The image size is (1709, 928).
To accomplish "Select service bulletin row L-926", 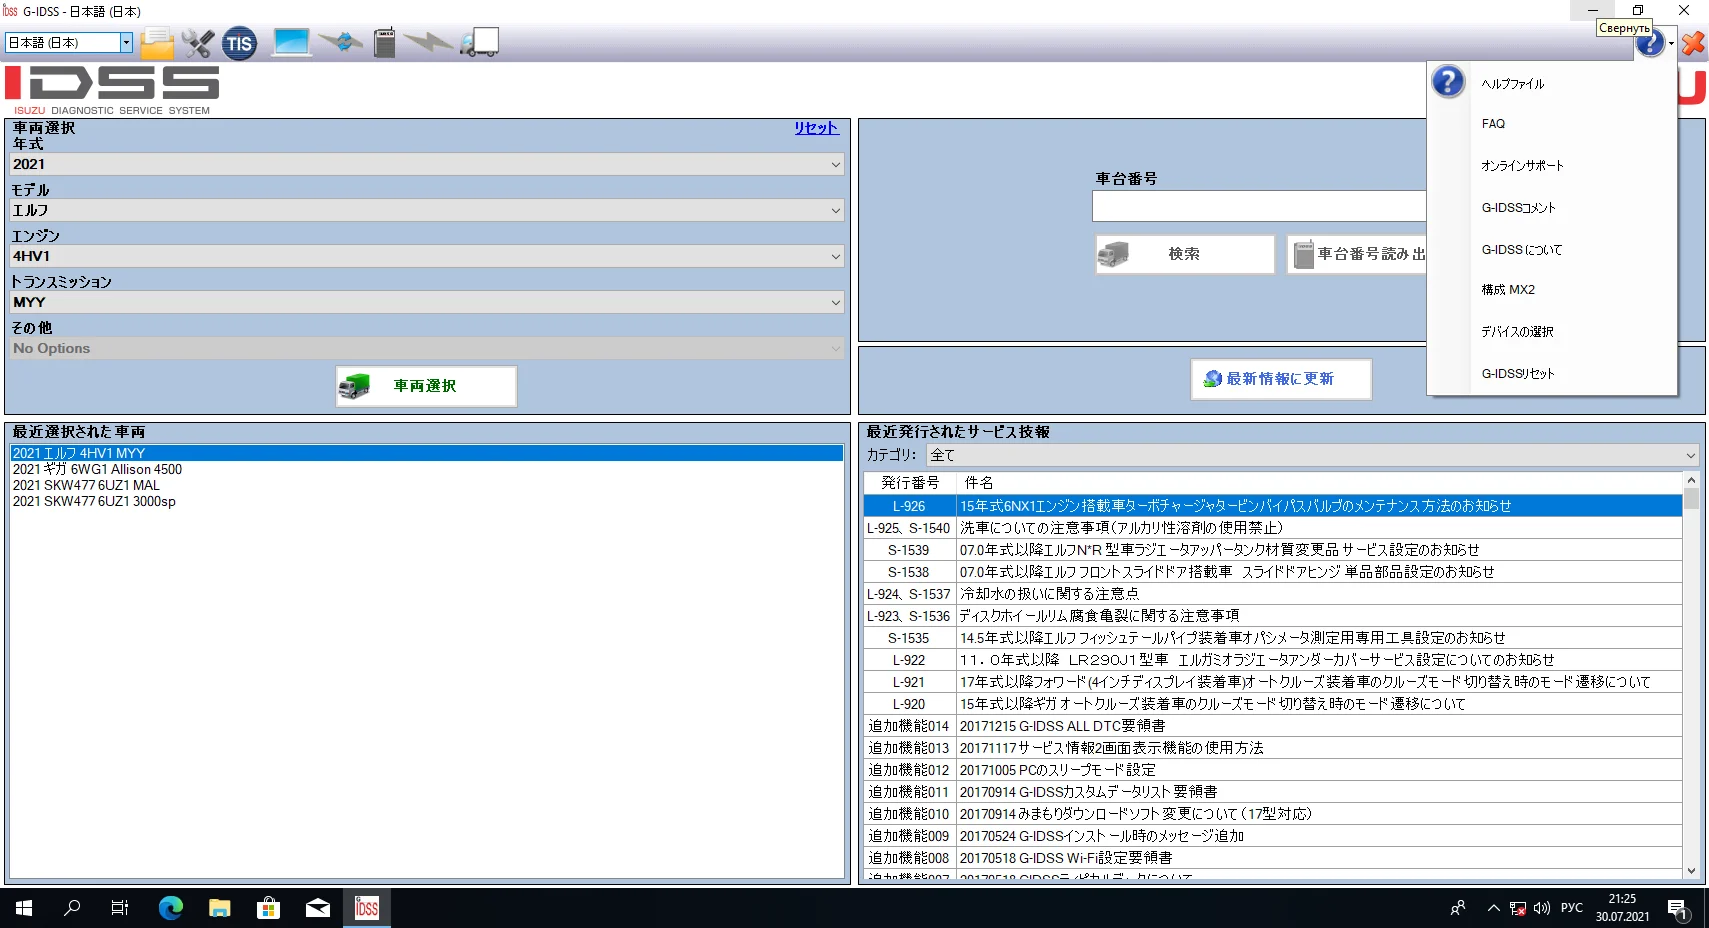I will [1273, 506].
